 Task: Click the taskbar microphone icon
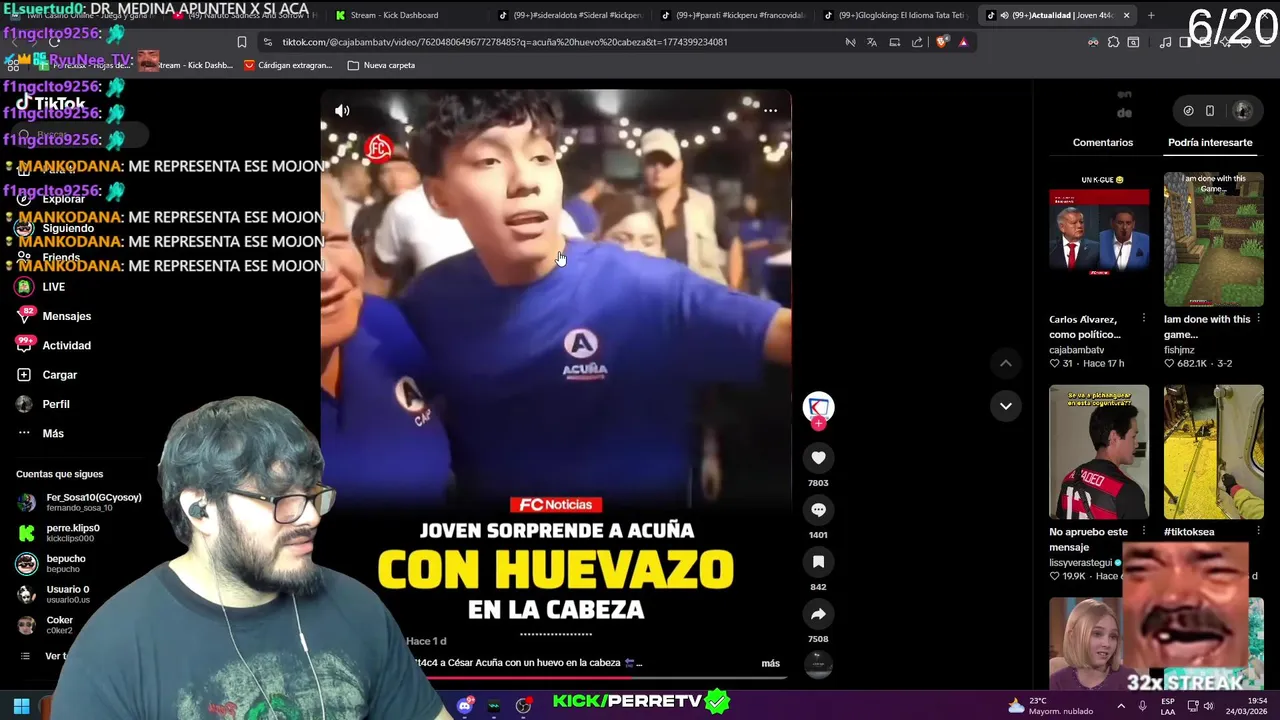(x=1142, y=706)
